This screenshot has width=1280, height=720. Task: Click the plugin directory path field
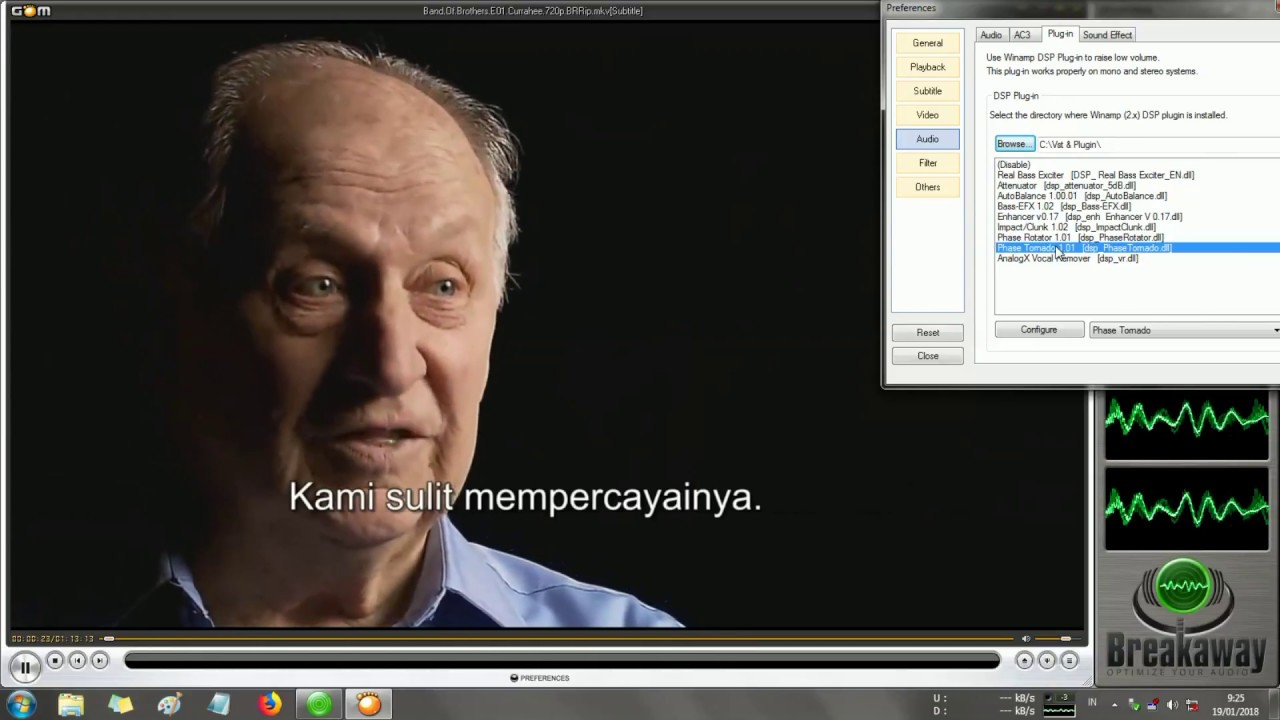pyautogui.click(x=1158, y=144)
